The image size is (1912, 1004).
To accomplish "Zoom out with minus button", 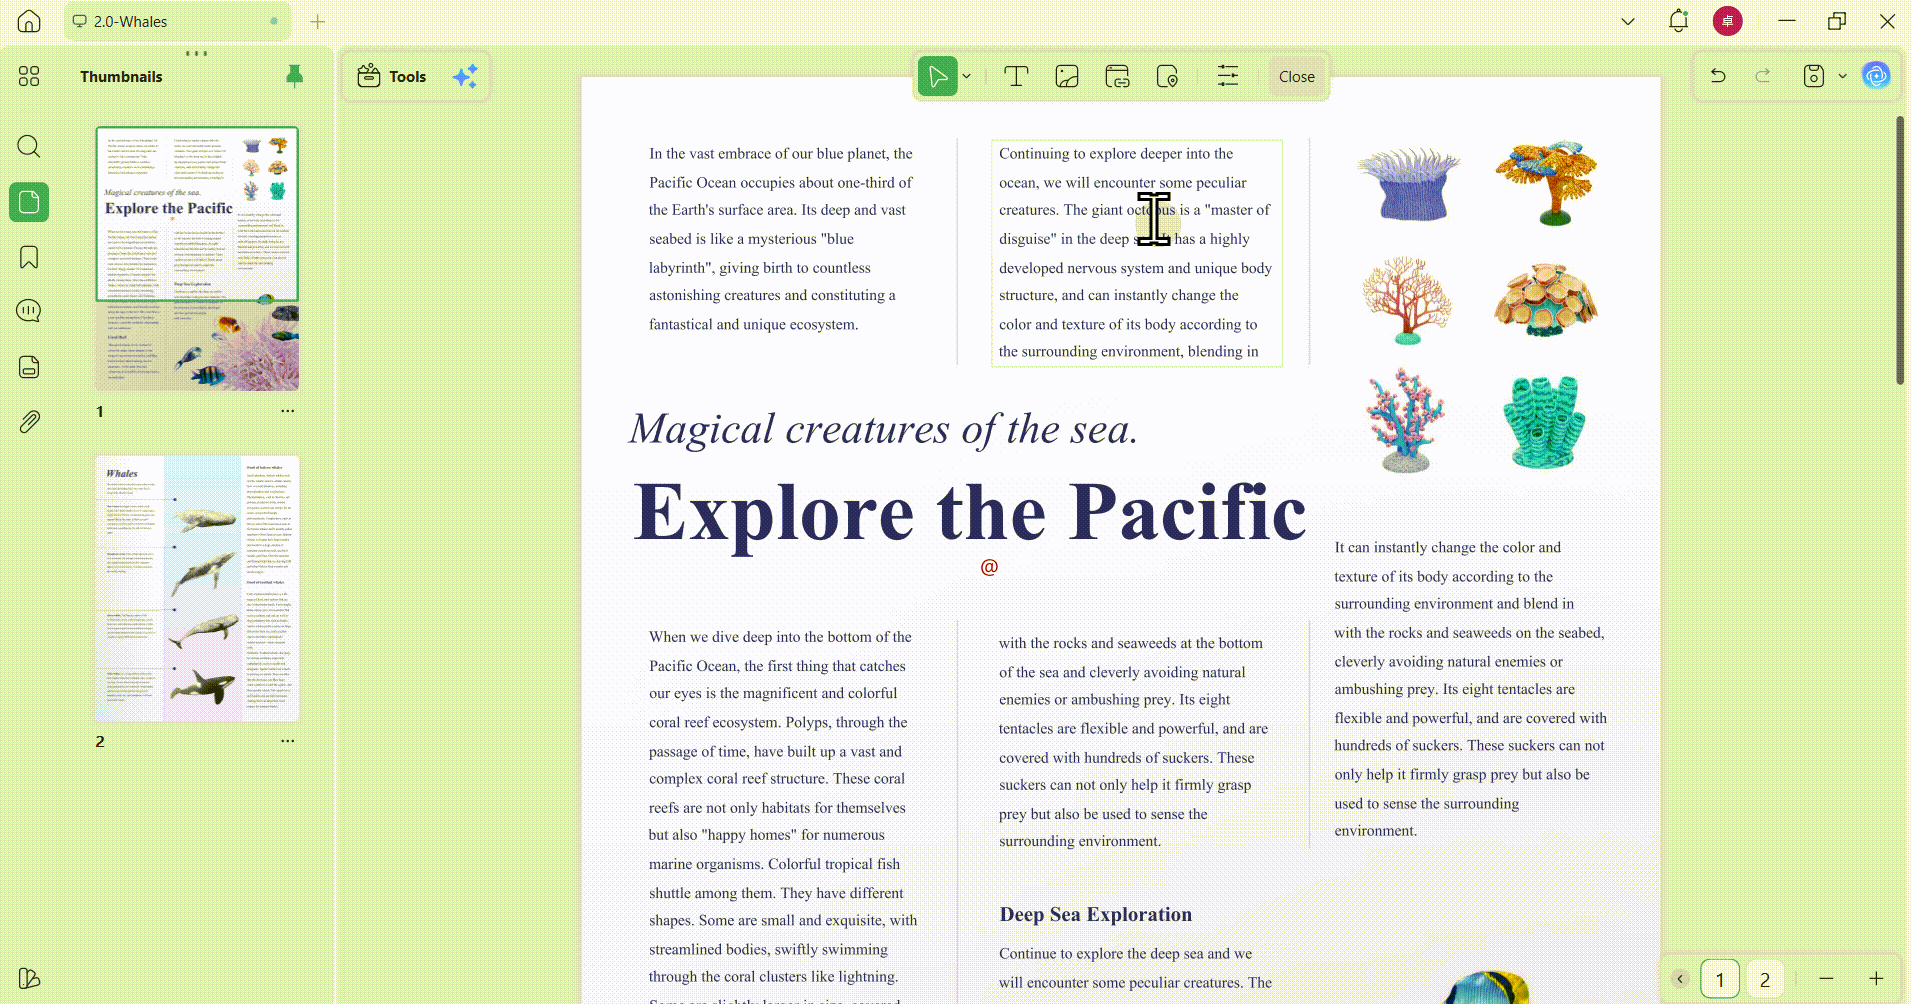I will 1826,979.
